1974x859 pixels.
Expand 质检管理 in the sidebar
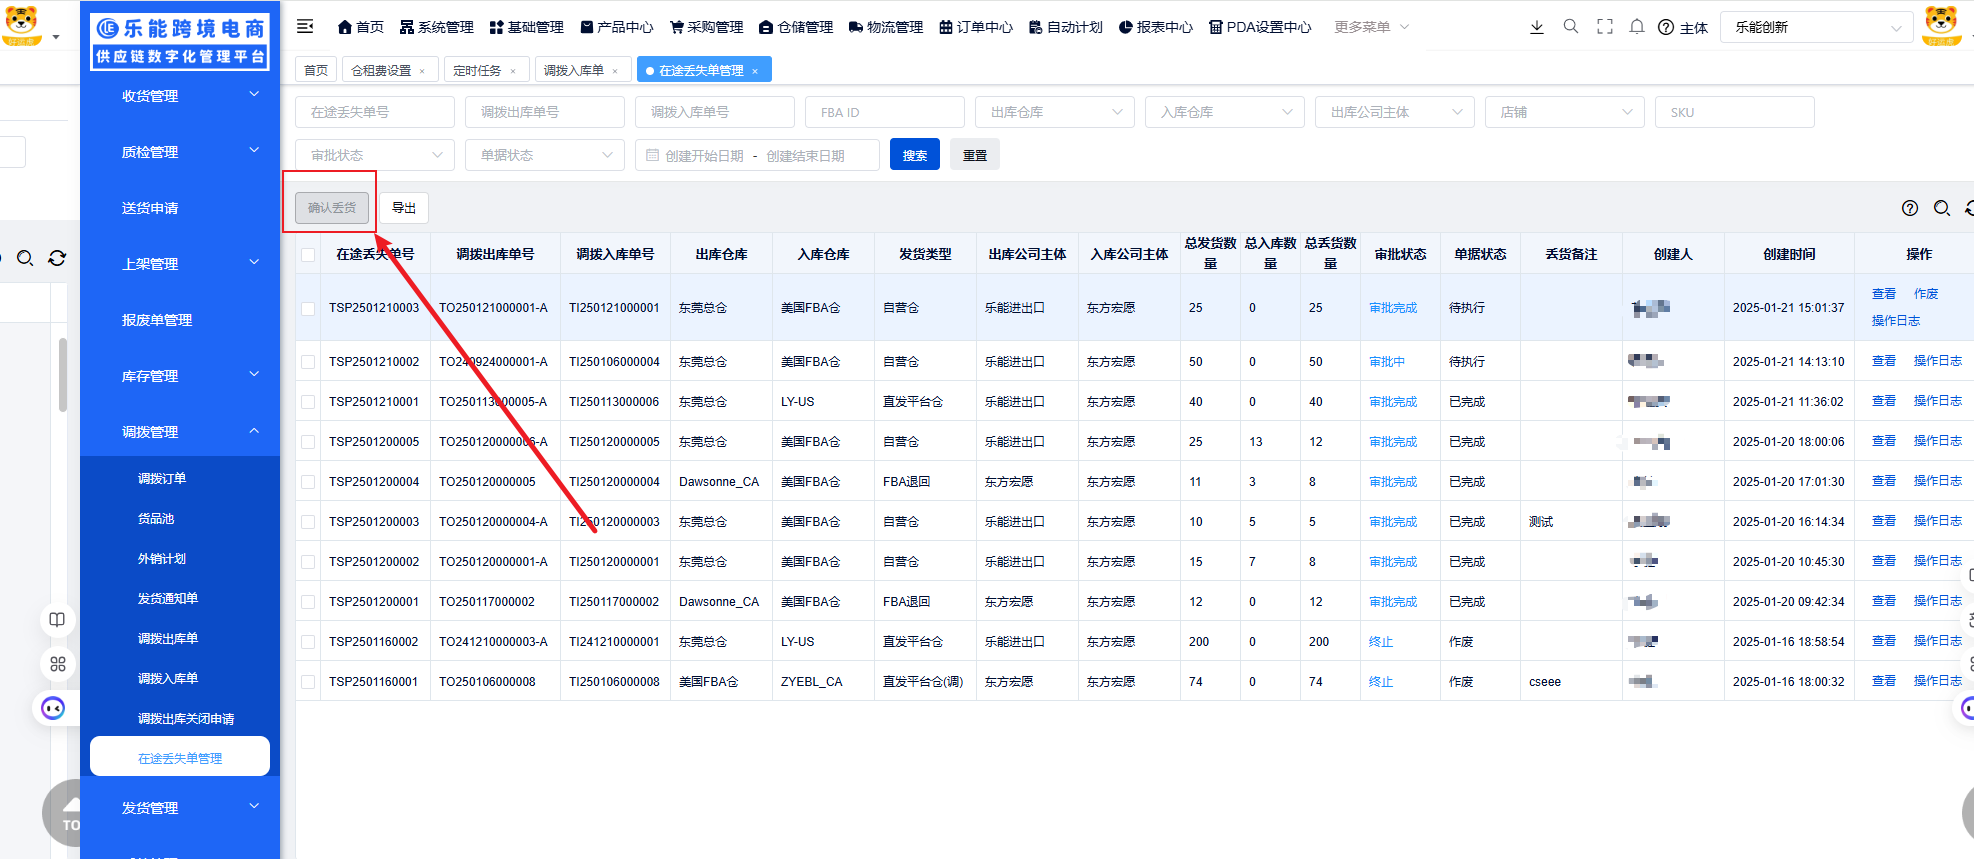180,152
